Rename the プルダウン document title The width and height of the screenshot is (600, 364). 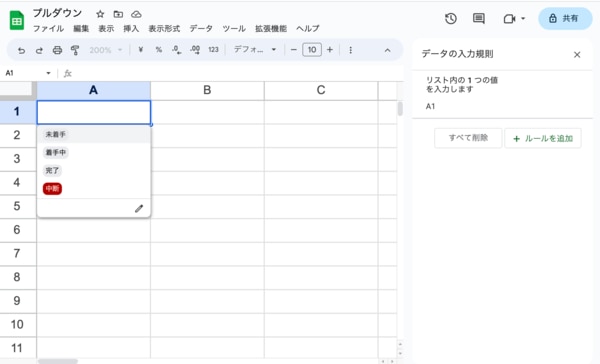click(x=57, y=13)
